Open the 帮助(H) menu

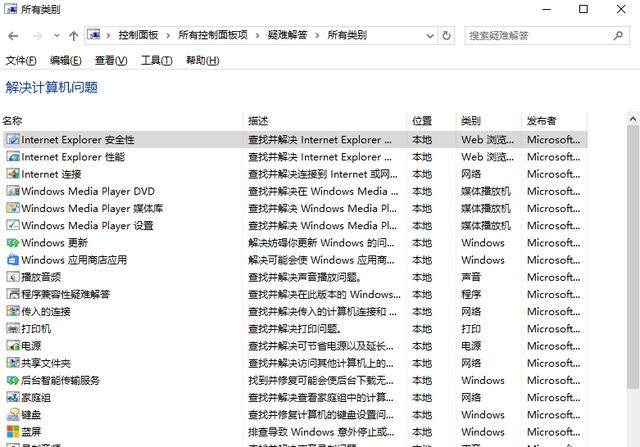[202, 61]
